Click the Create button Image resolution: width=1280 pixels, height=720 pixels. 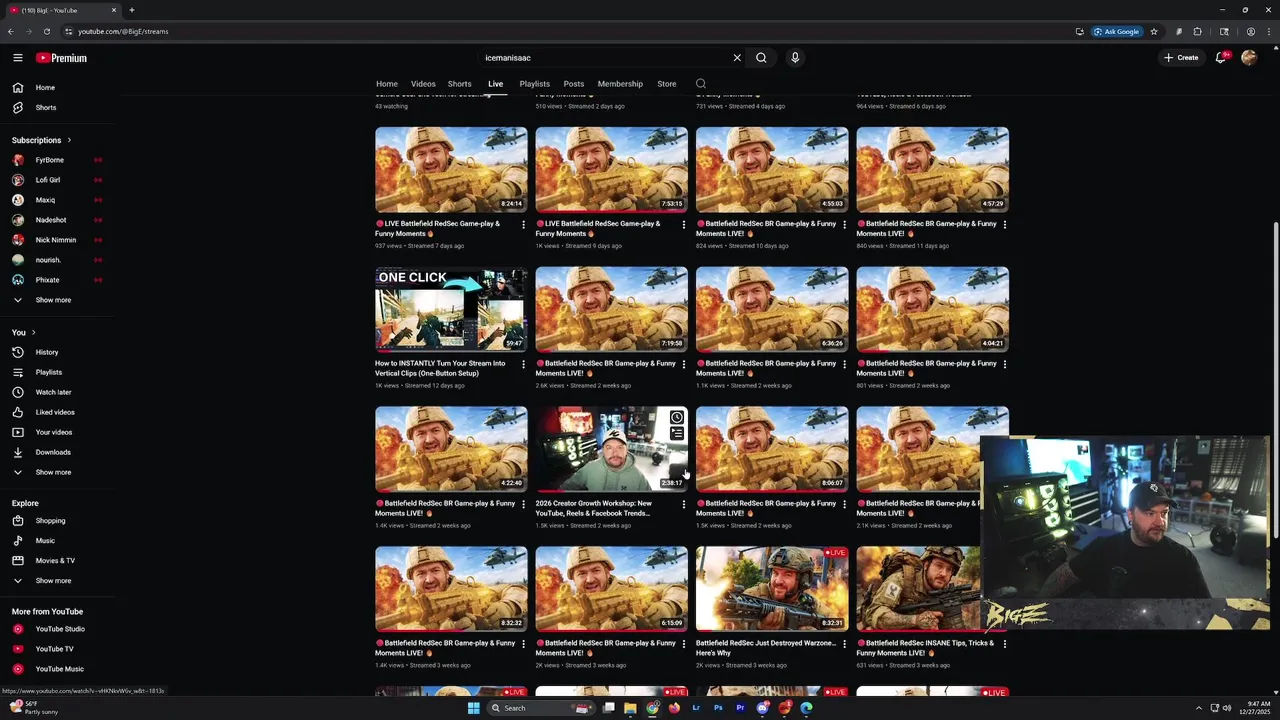click(x=1181, y=58)
